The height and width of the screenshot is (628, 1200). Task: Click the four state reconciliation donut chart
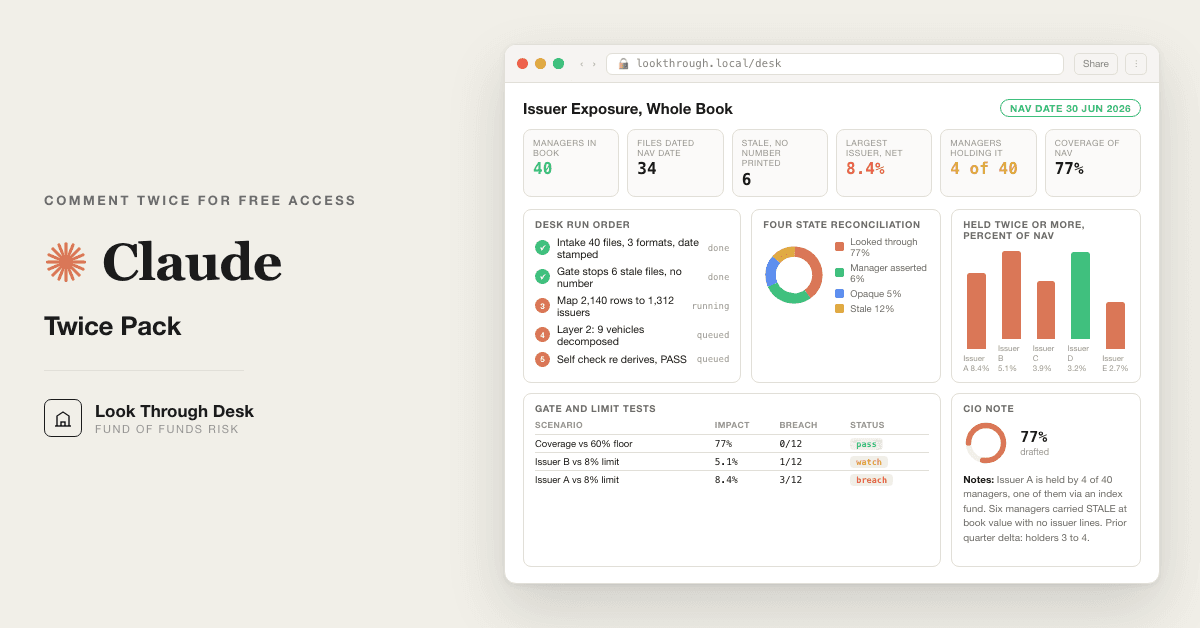pyautogui.click(x=794, y=275)
